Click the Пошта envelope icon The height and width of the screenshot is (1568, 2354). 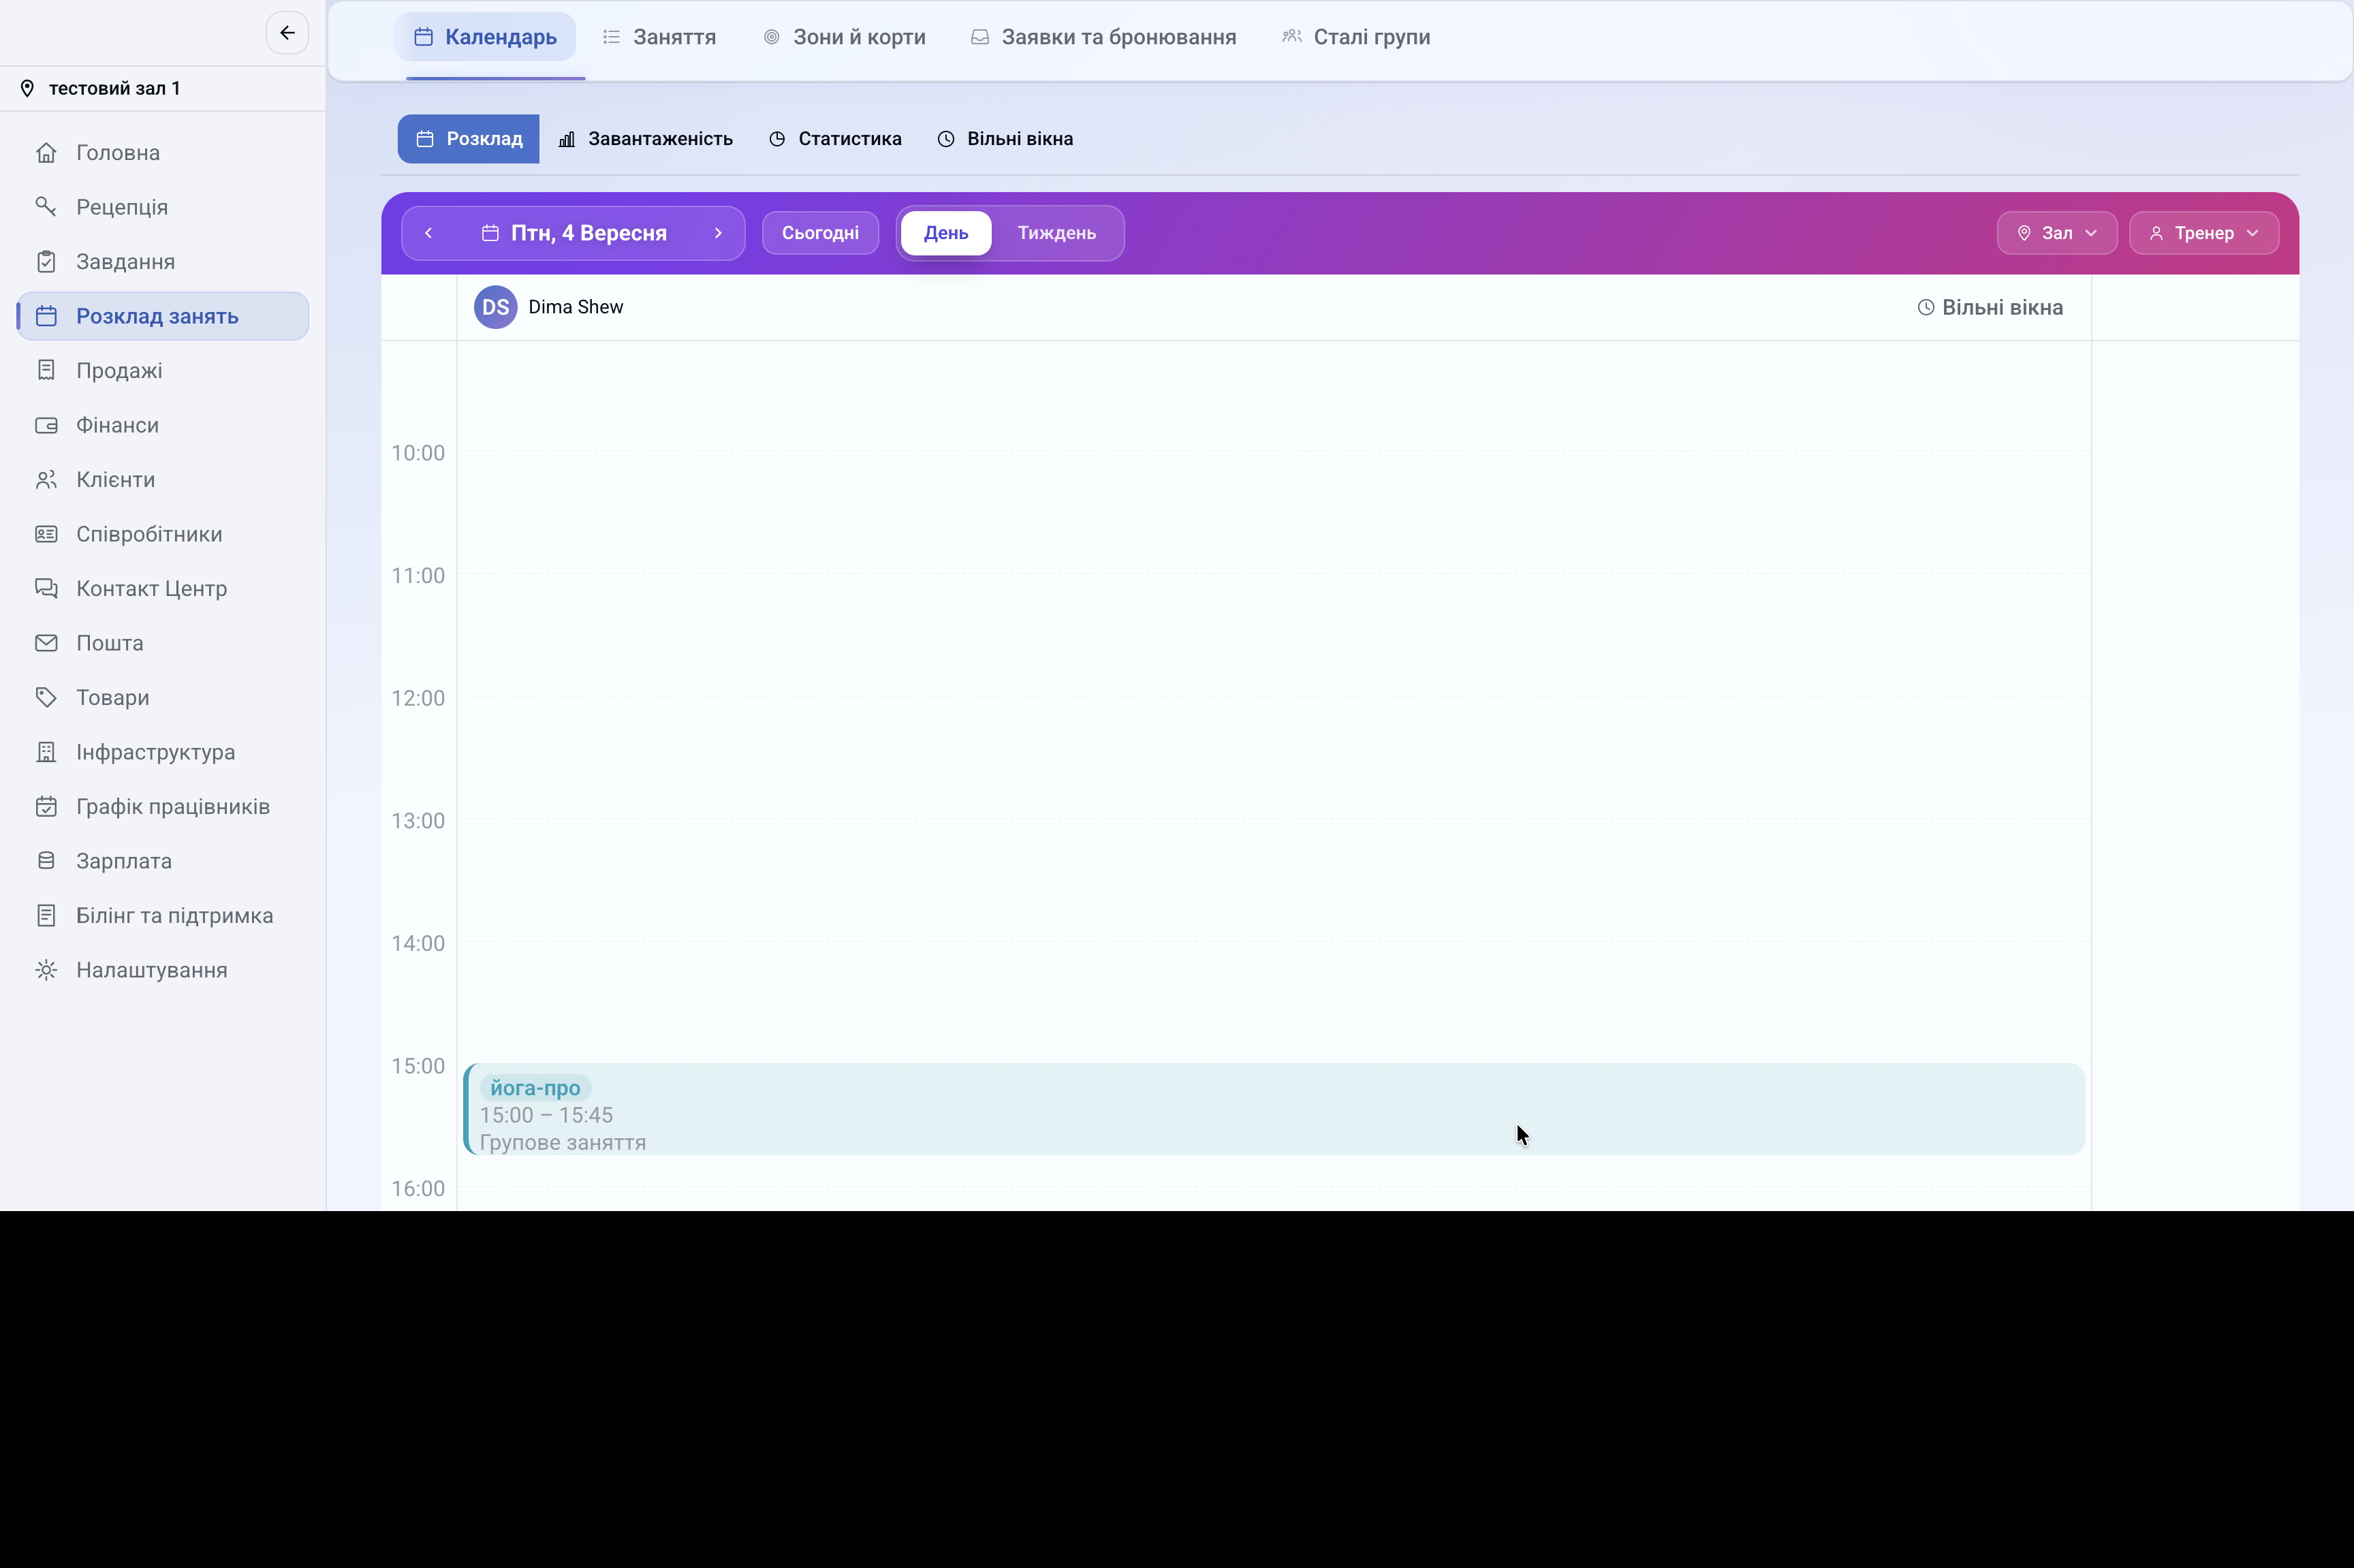pos(46,643)
